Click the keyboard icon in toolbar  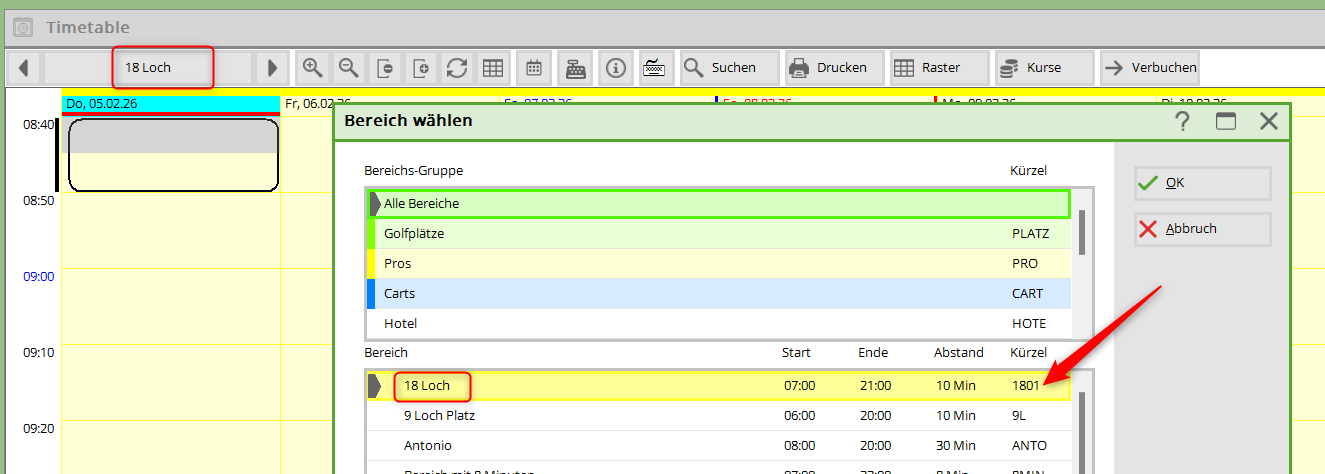[x=654, y=68]
